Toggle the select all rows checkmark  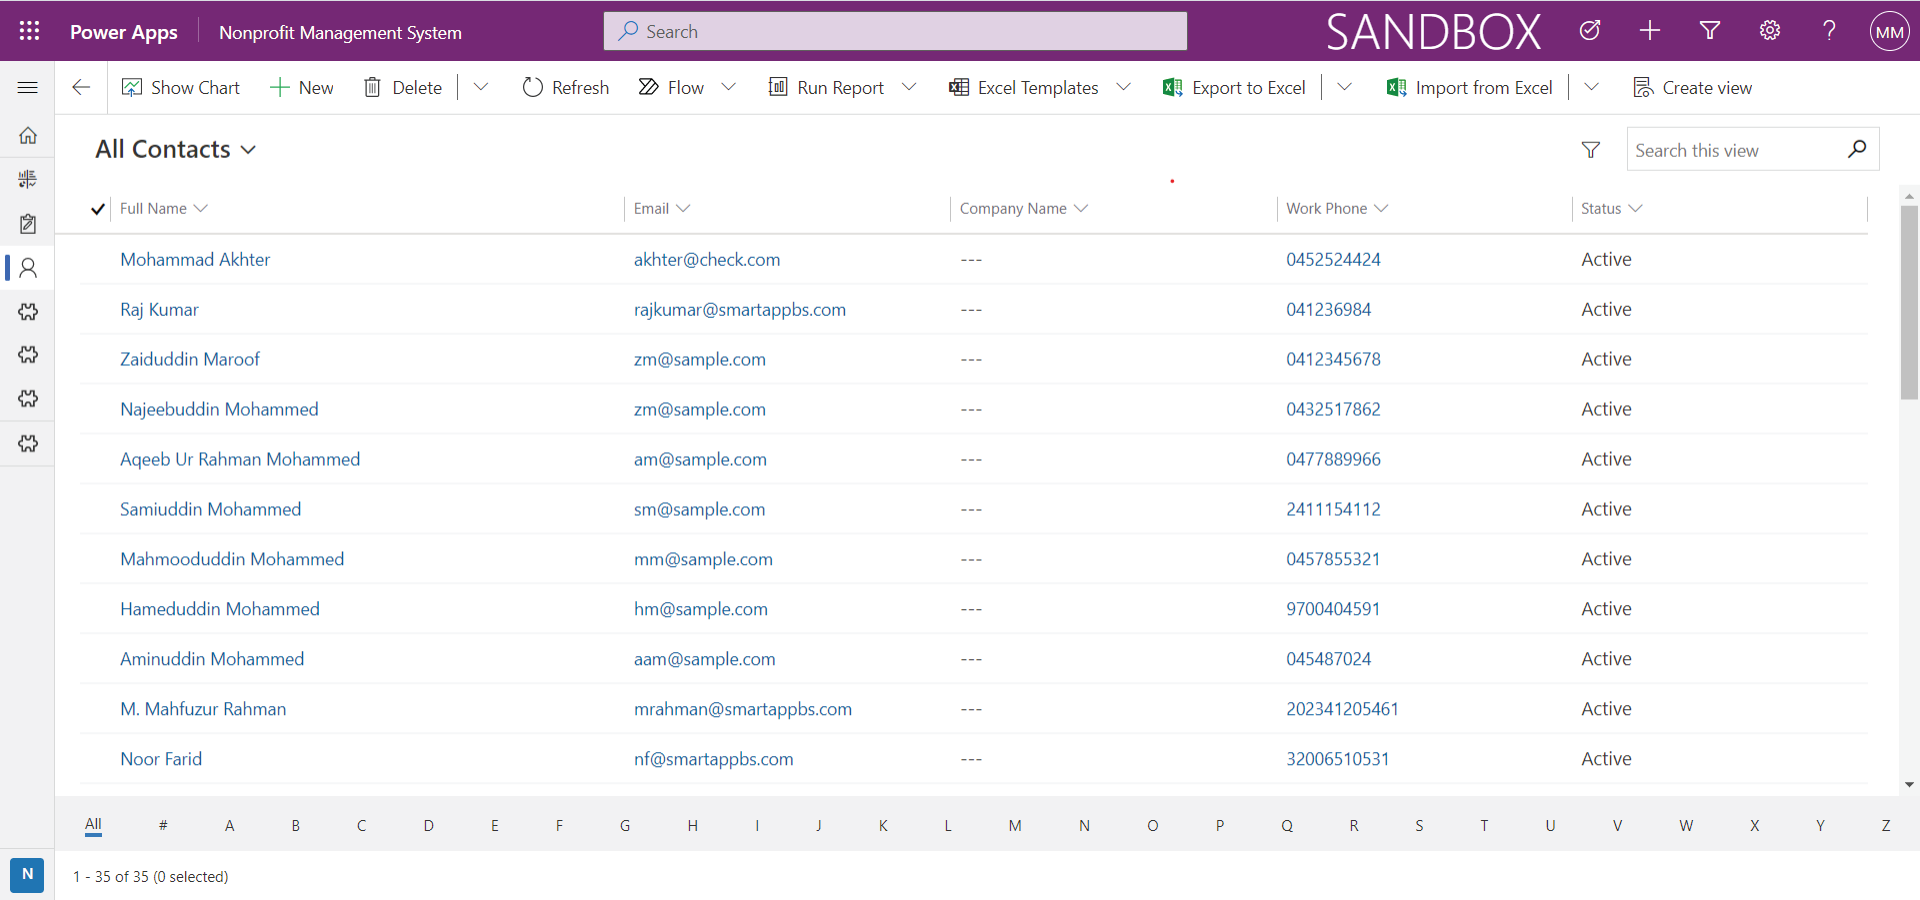(x=98, y=209)
